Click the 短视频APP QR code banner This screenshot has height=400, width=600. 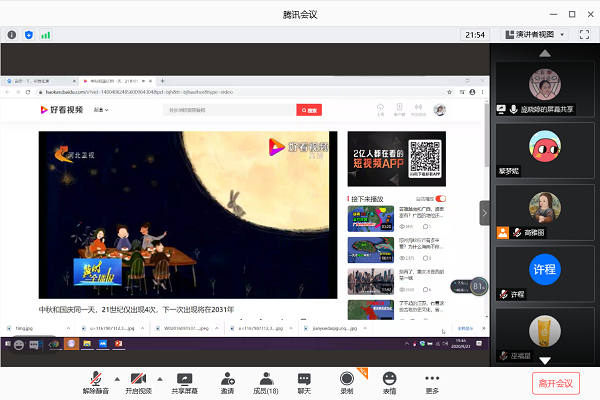coord(397,159)
